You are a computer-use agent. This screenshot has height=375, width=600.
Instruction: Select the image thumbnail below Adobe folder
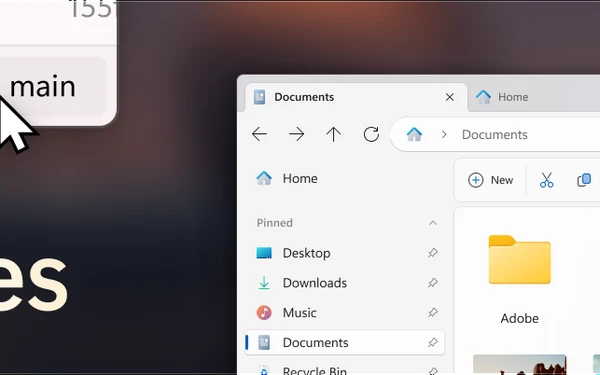pos(520,365)
